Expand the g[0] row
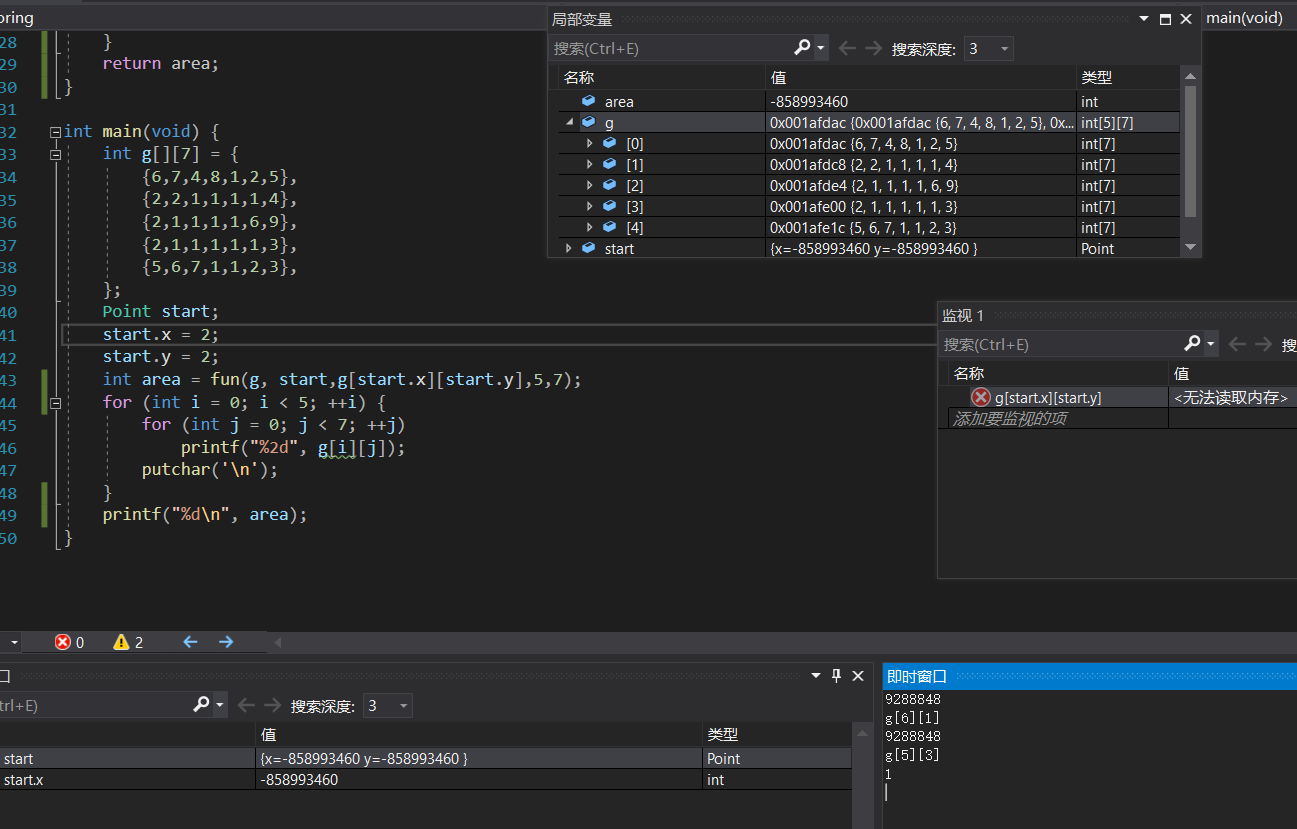 click(x=590, y=143)
